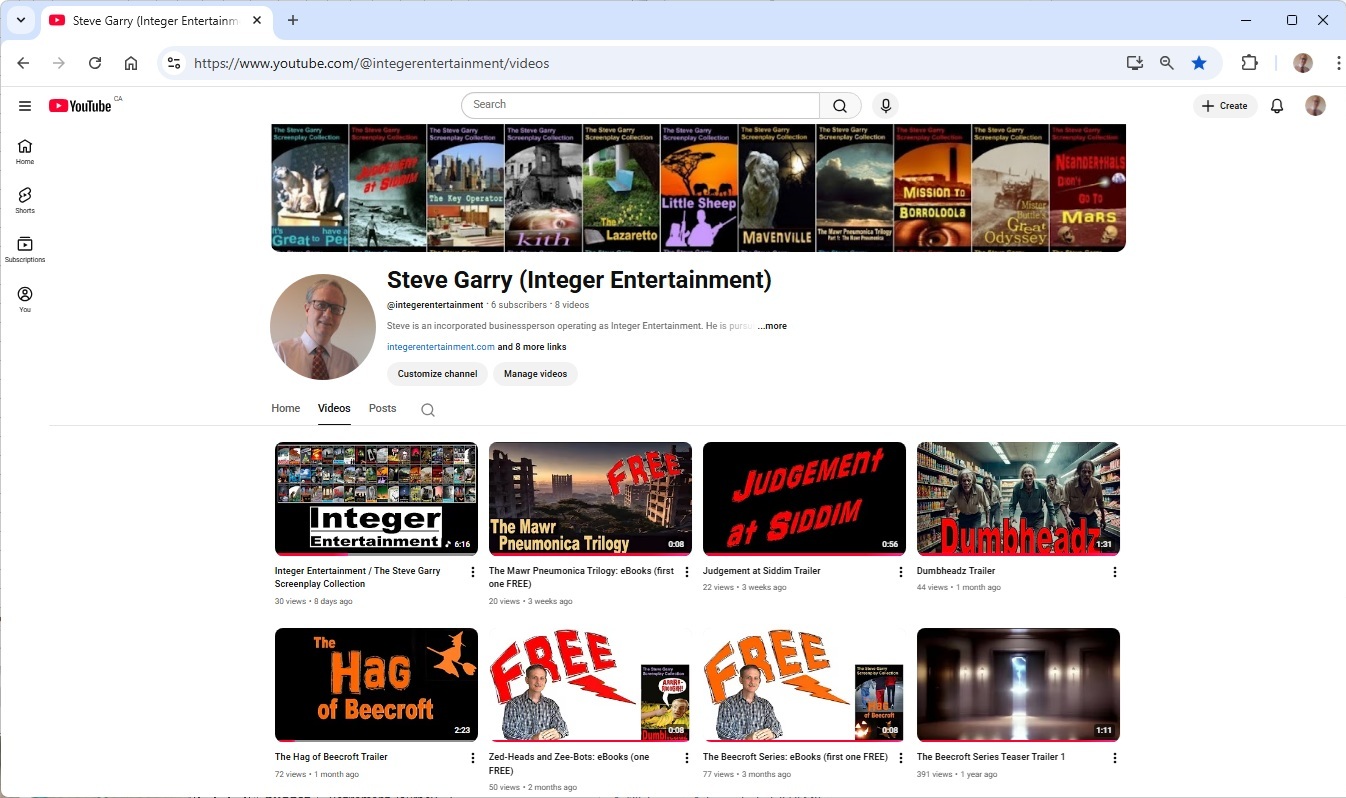This screenshot has height=798, width=1346.
Task: Click the Customize channel button
Action: [x=437, y=374]
